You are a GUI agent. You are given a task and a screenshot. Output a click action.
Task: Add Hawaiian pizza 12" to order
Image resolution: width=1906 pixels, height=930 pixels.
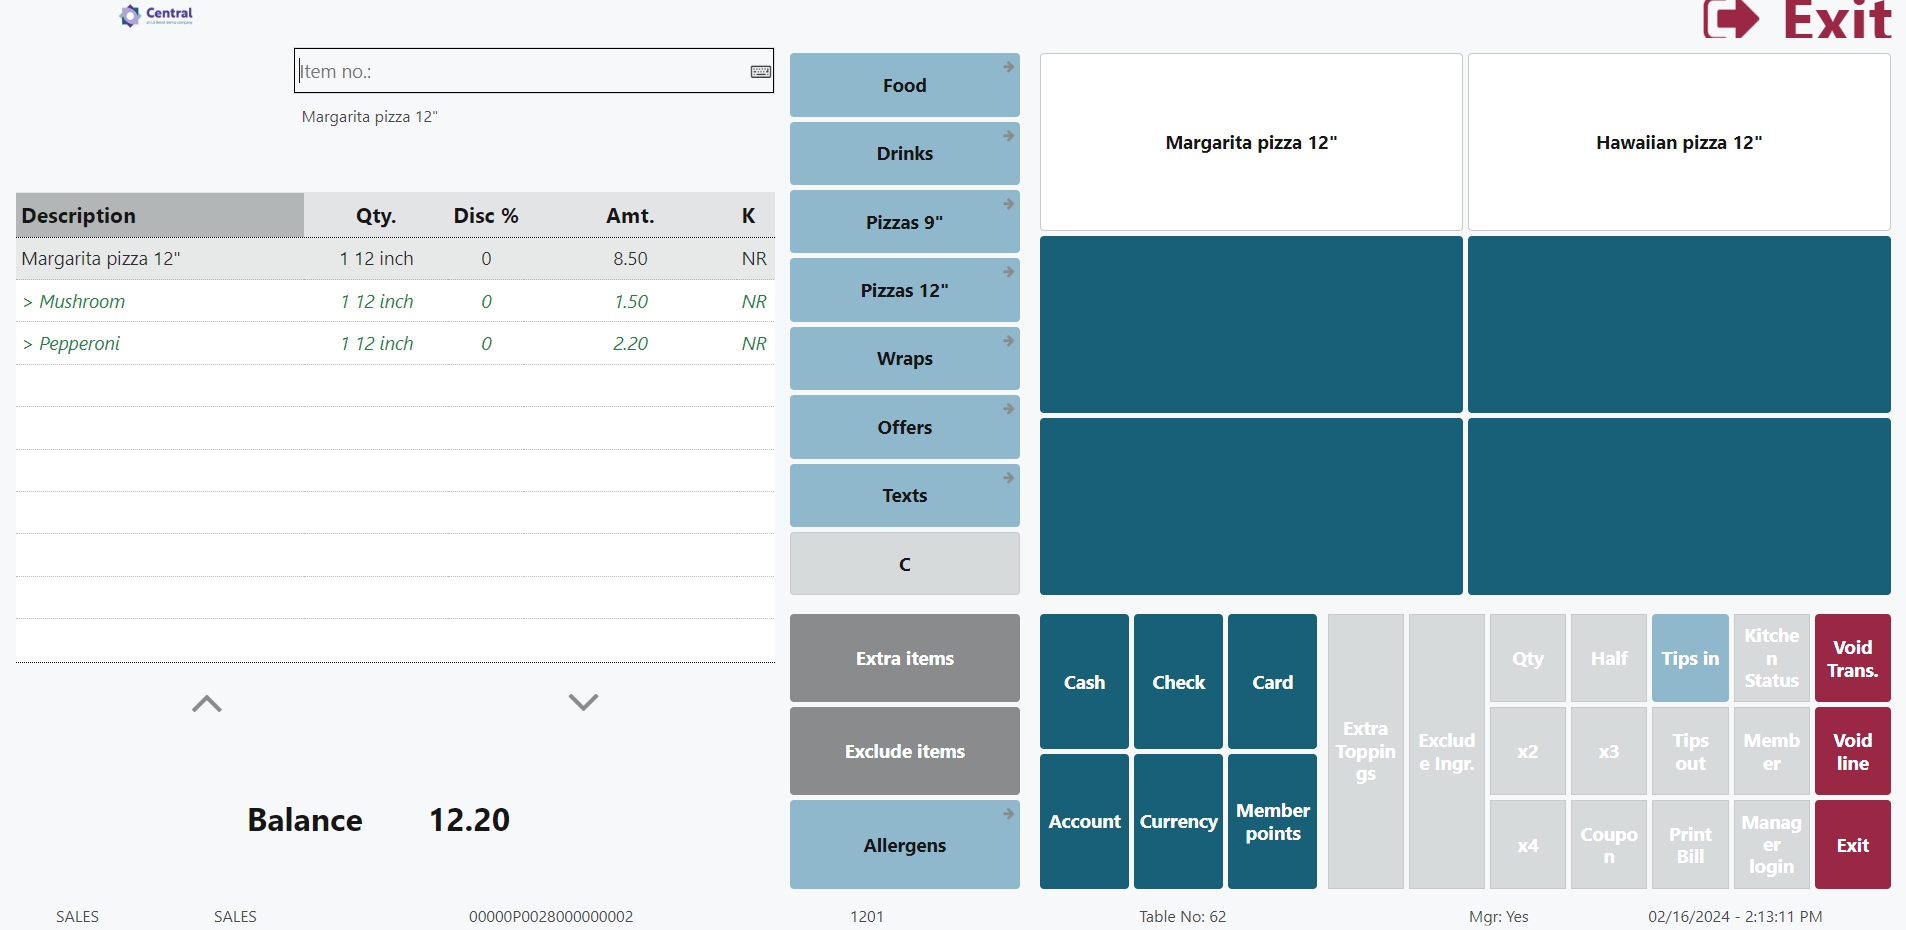point(1678,142)
